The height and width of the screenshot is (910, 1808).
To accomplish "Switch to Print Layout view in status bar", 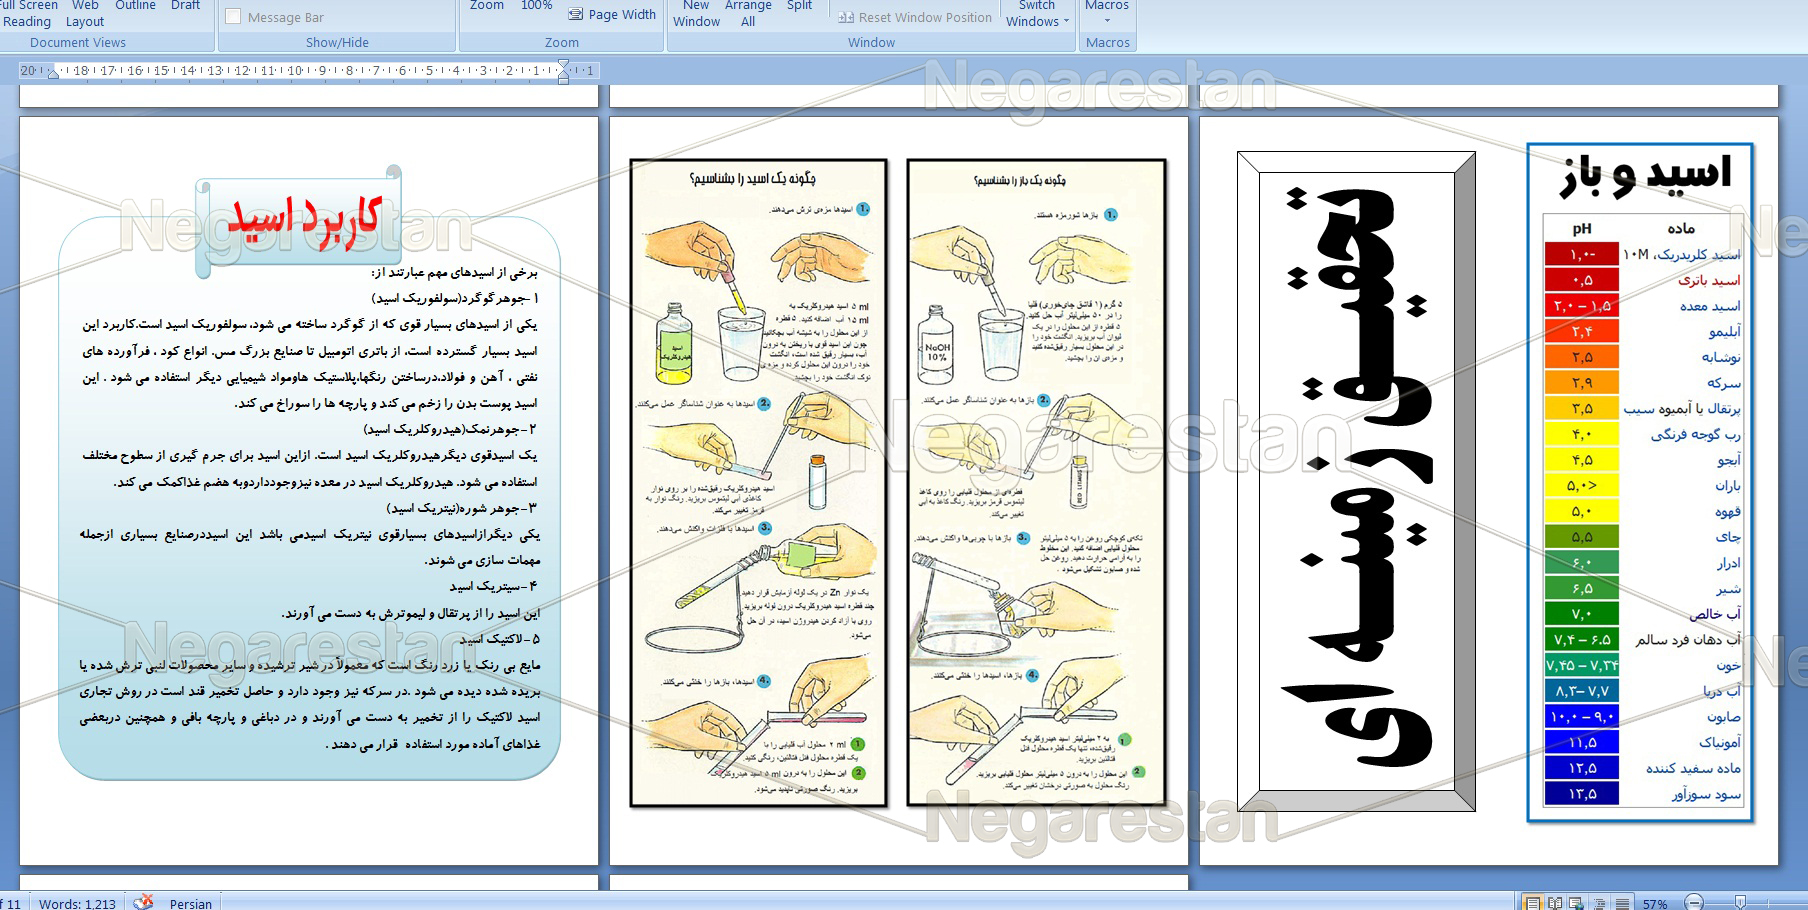I will point(1533,903).
